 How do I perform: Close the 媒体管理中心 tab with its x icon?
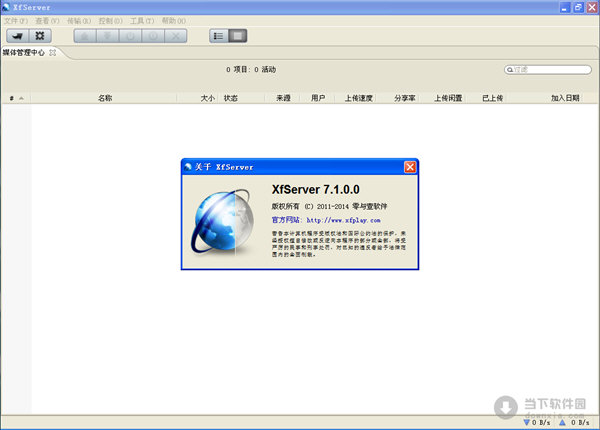[x=52, y=52]
